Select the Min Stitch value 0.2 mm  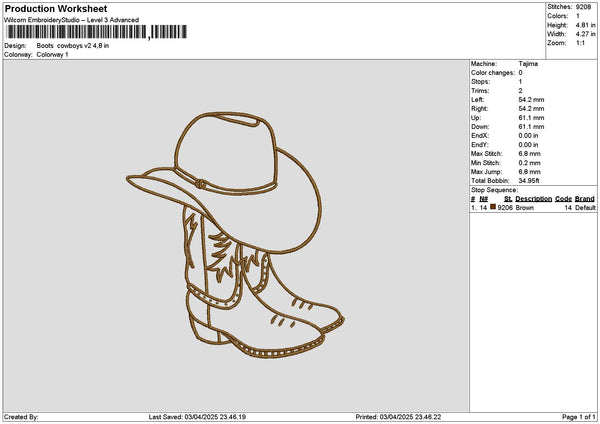pyautogui.click(x=530, y=163)
